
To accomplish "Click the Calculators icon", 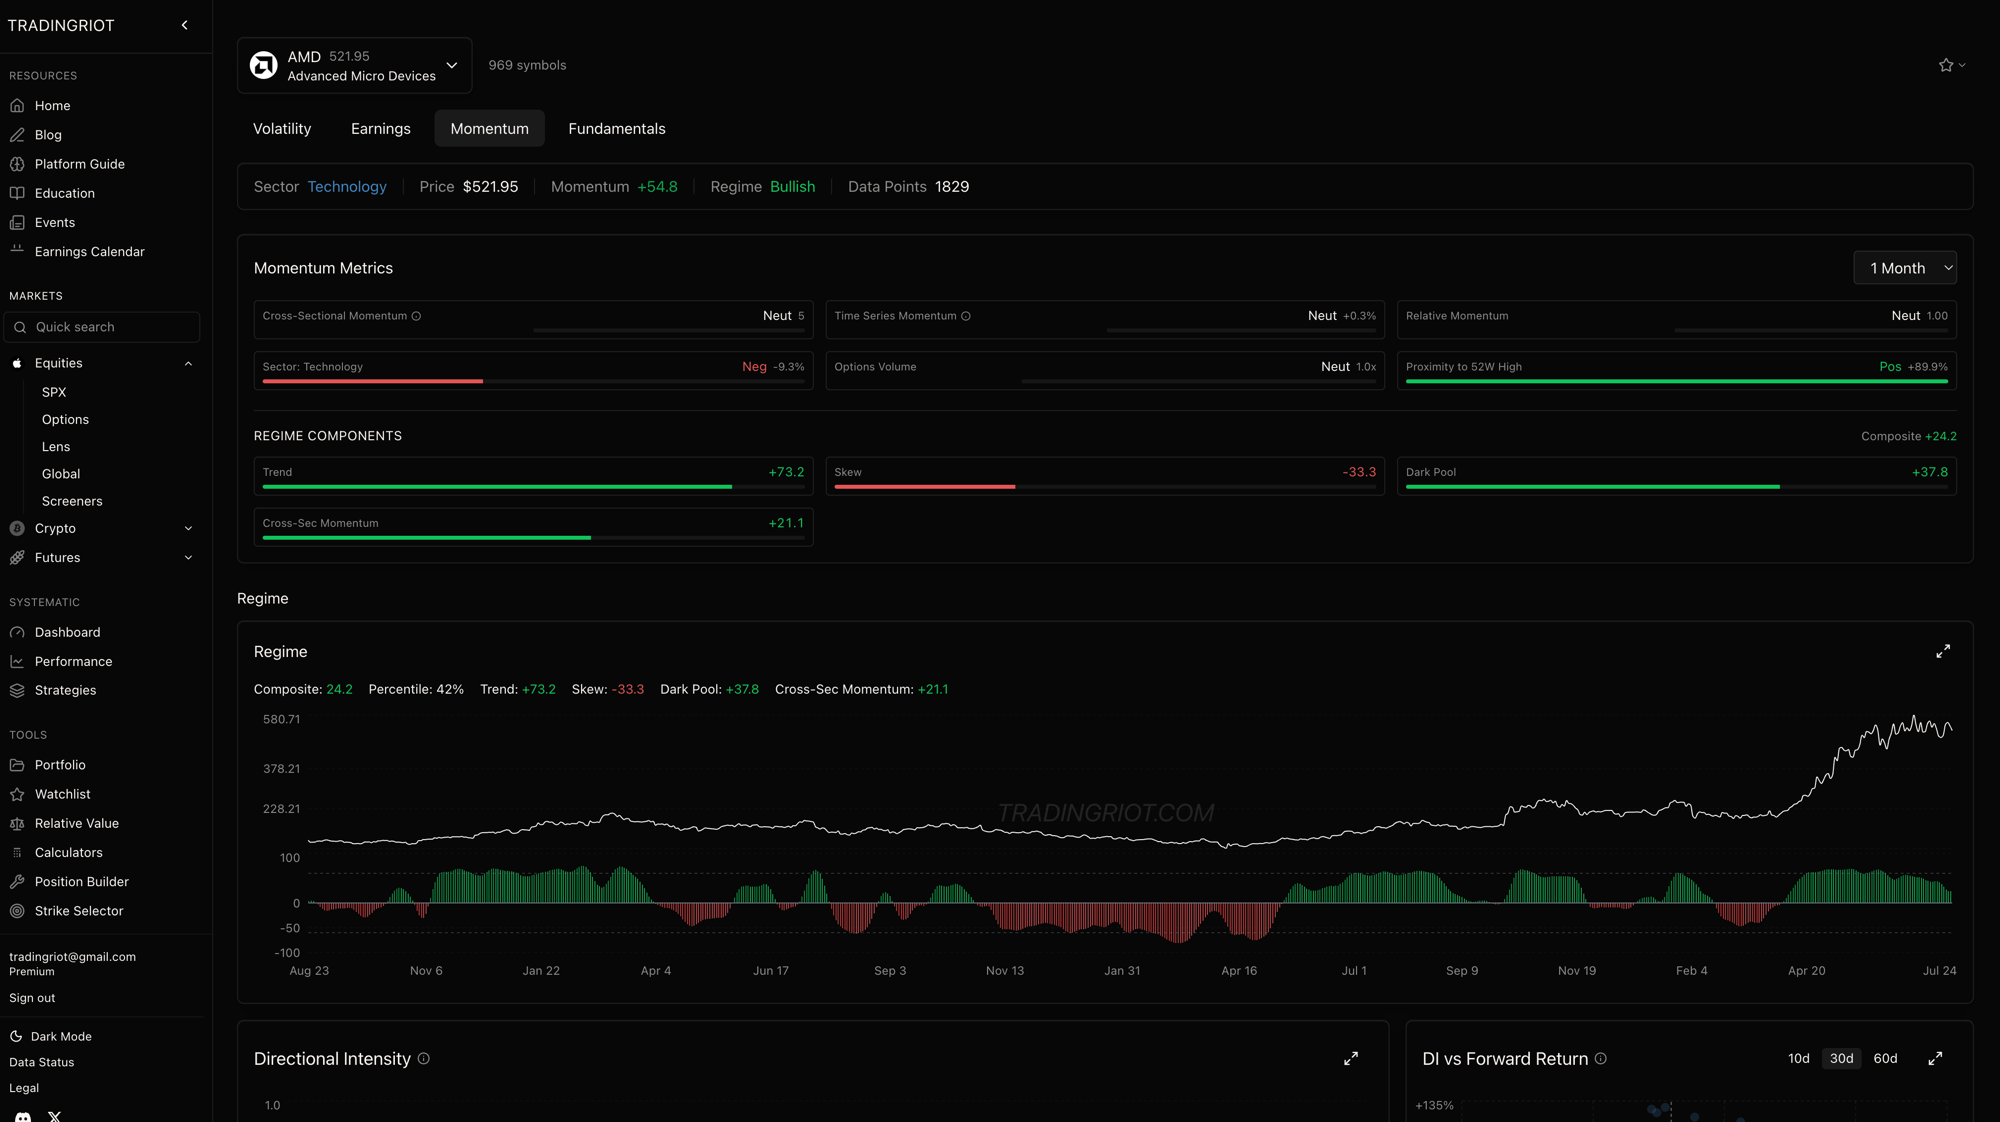I will tap(17, 852).
